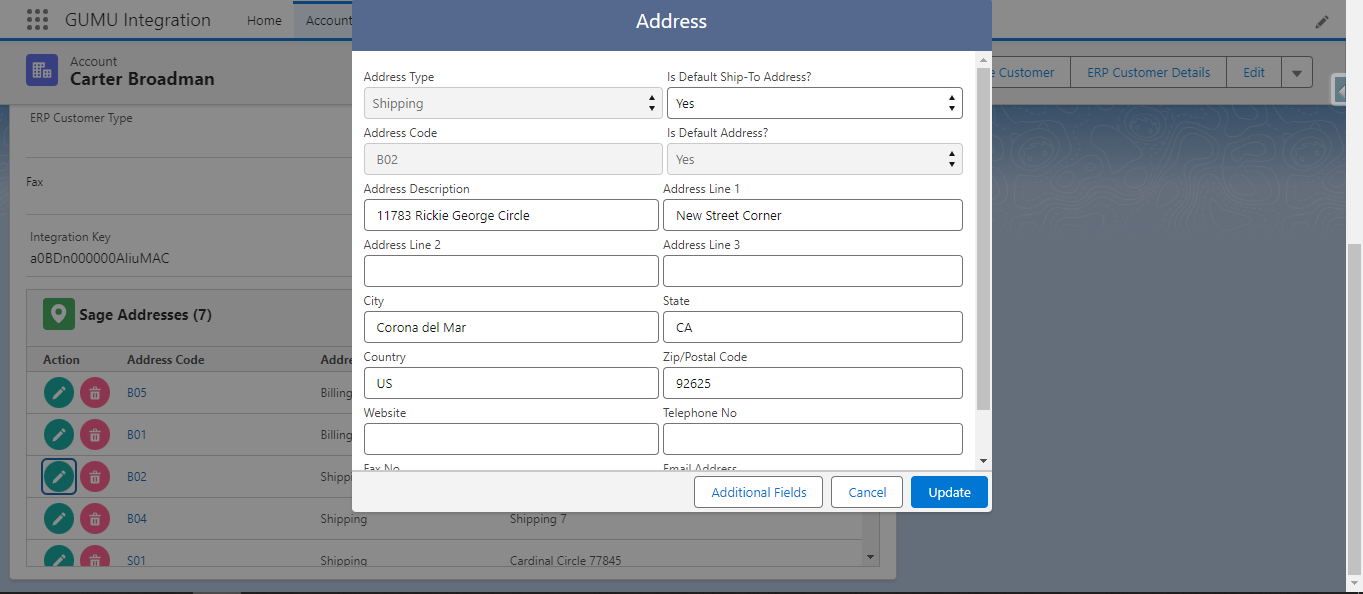Click the B01 address code link
Screen dimensions: 1363x594
(137, 435)
